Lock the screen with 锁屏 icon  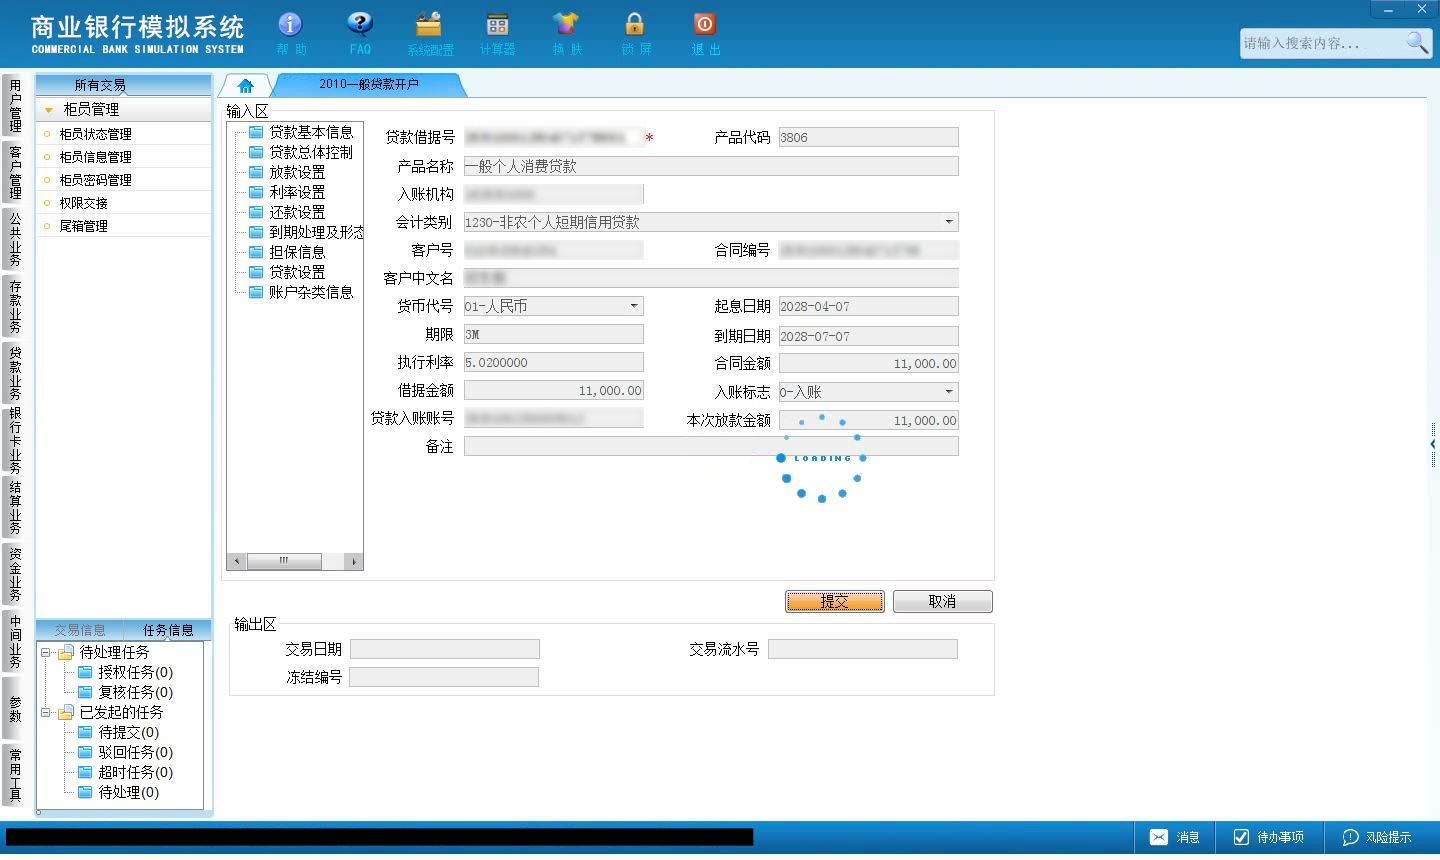point(635,33)
